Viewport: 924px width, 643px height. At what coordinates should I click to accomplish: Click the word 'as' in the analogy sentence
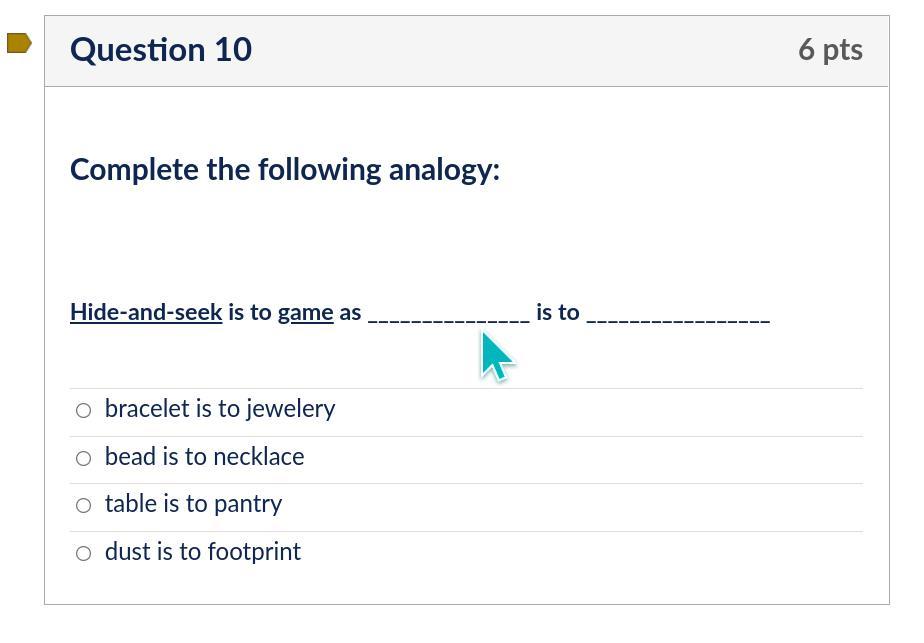coord(350,312)
